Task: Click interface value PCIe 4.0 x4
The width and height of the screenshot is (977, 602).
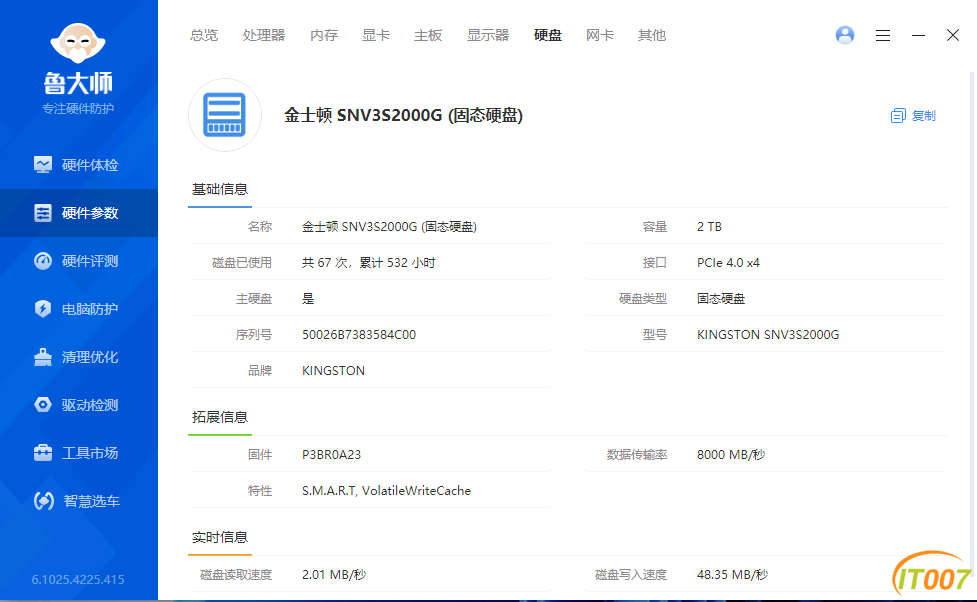Action: click(x=728, y=263)
